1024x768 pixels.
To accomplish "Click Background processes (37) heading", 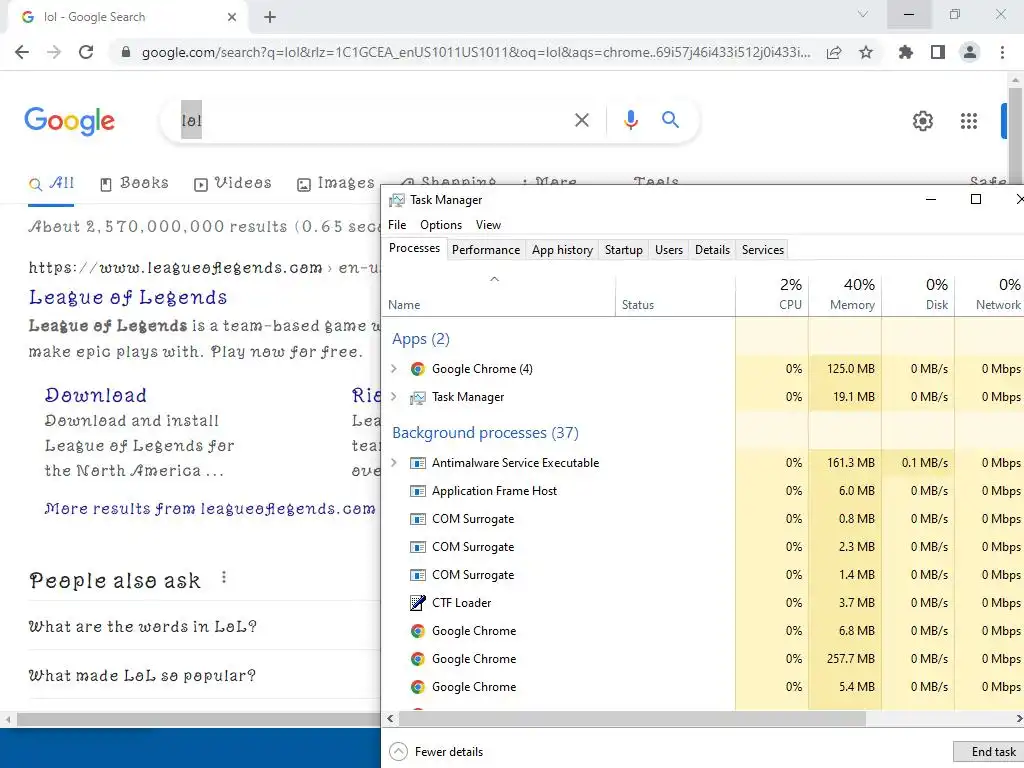I will (x=485, y=433).
